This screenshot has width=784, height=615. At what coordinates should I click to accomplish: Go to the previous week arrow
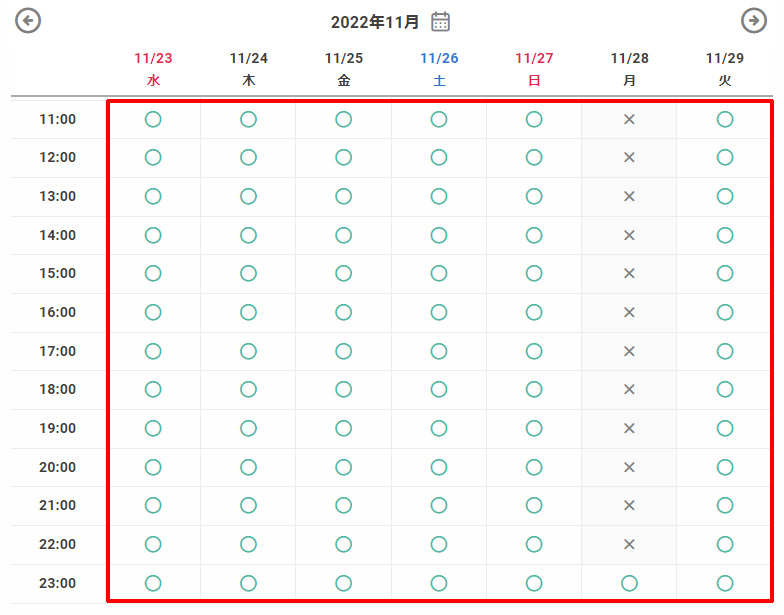[28, 21]
